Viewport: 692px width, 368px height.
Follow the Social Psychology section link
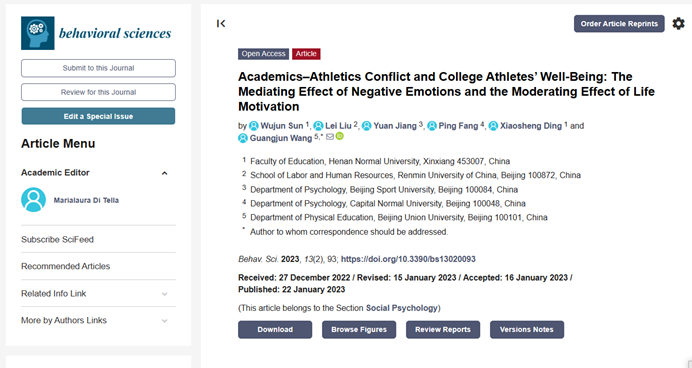click(x=402, y=308)
